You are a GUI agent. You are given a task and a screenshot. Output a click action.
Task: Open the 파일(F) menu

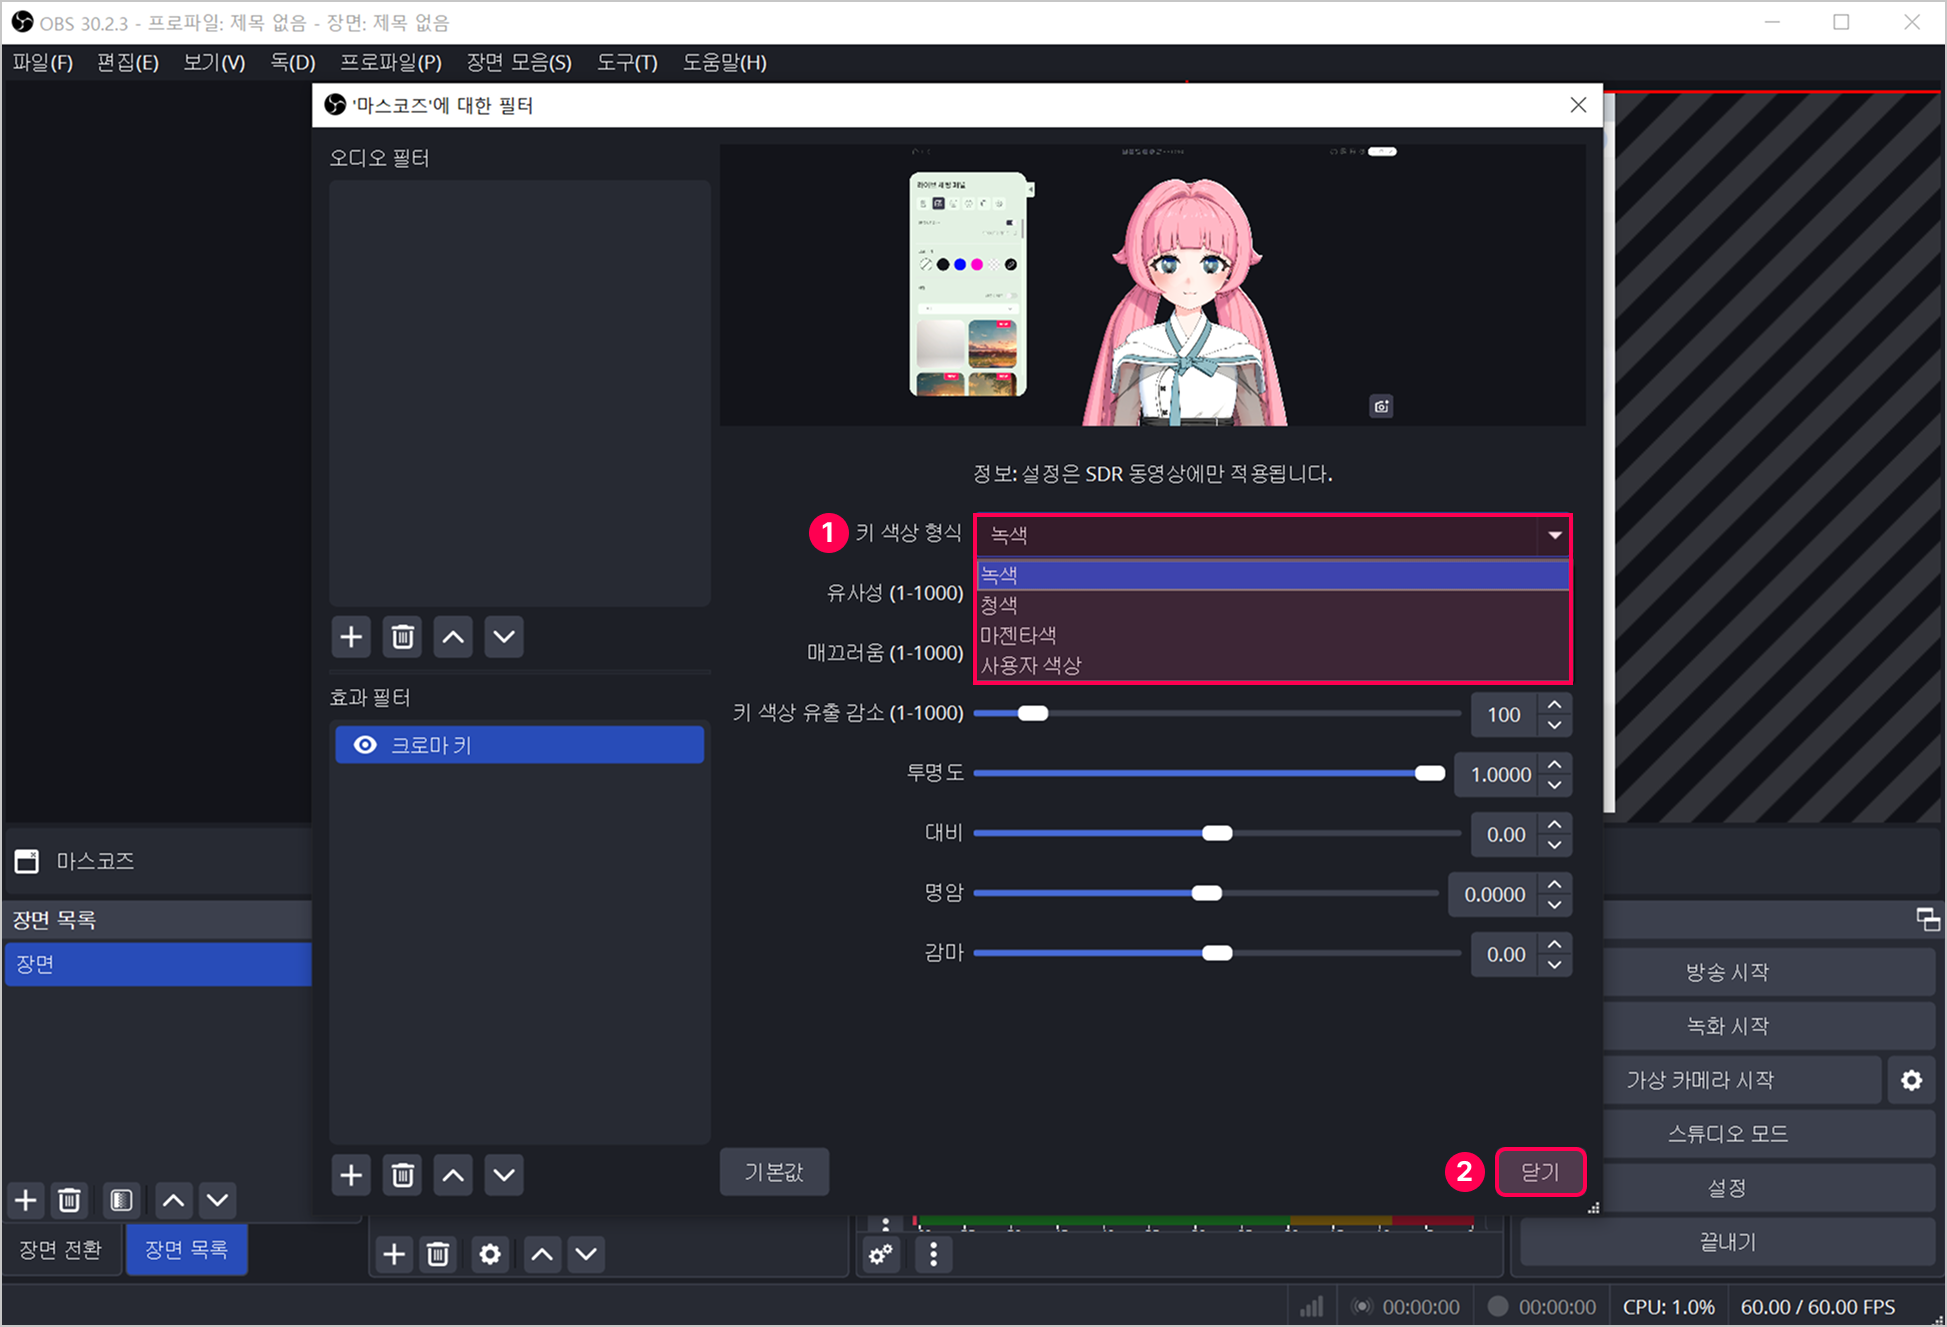point(43,63)
